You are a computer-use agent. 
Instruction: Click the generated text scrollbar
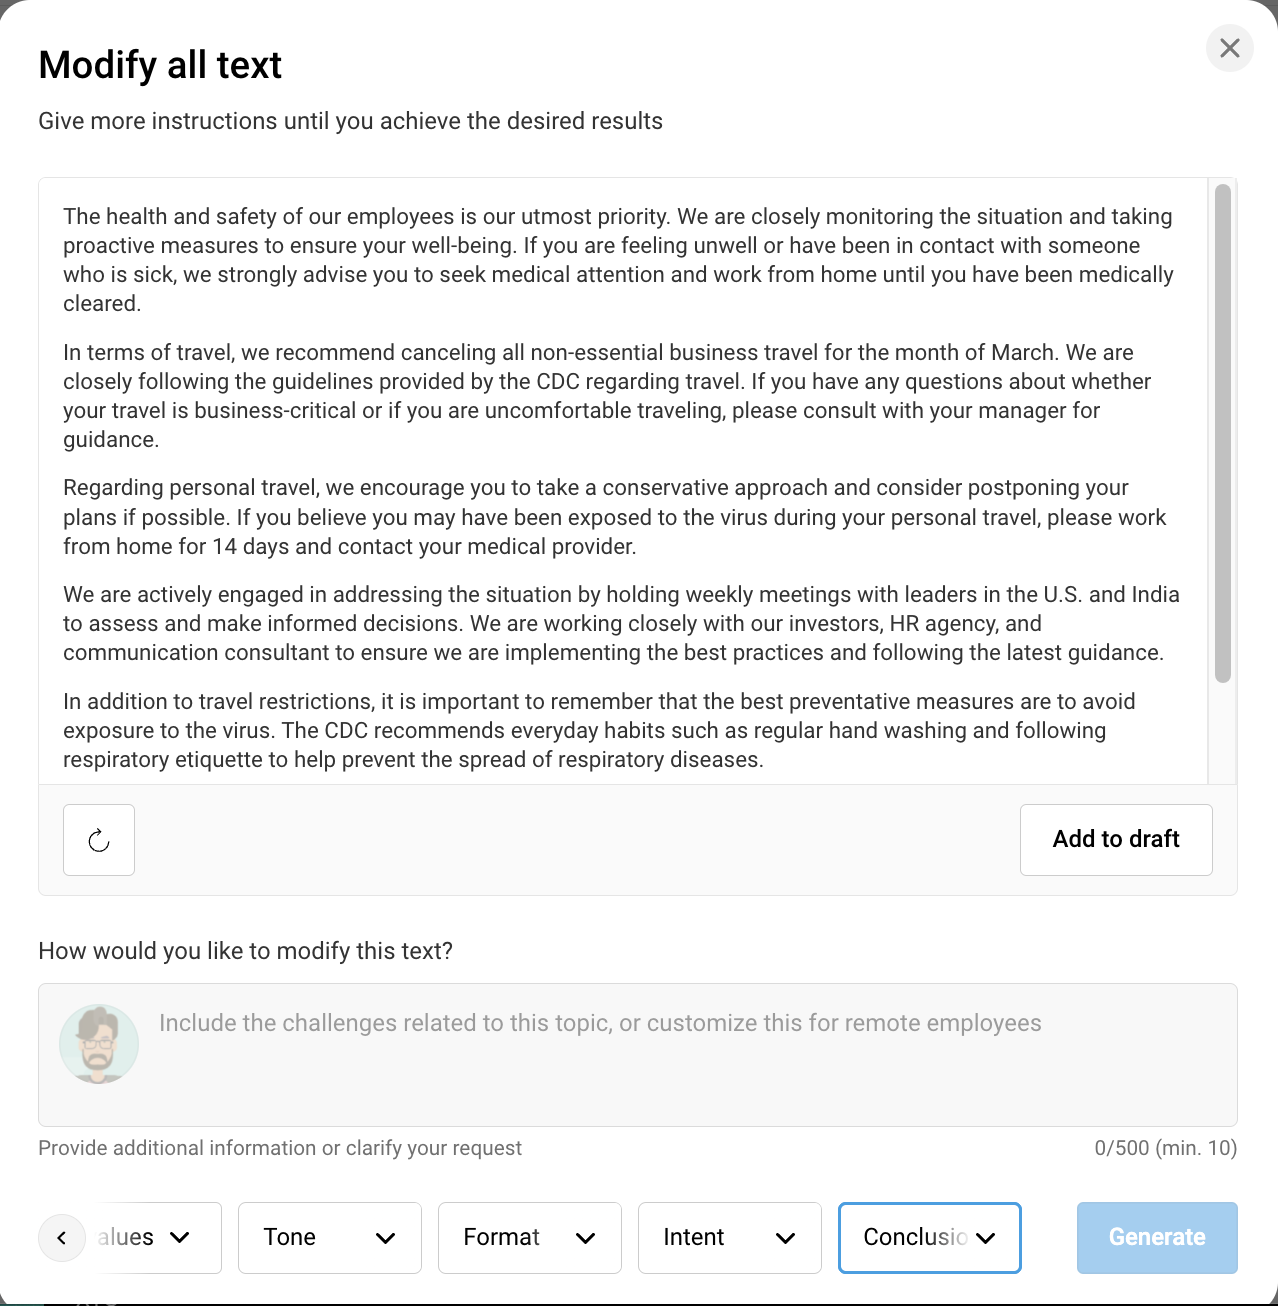[x=1221, y=430]
